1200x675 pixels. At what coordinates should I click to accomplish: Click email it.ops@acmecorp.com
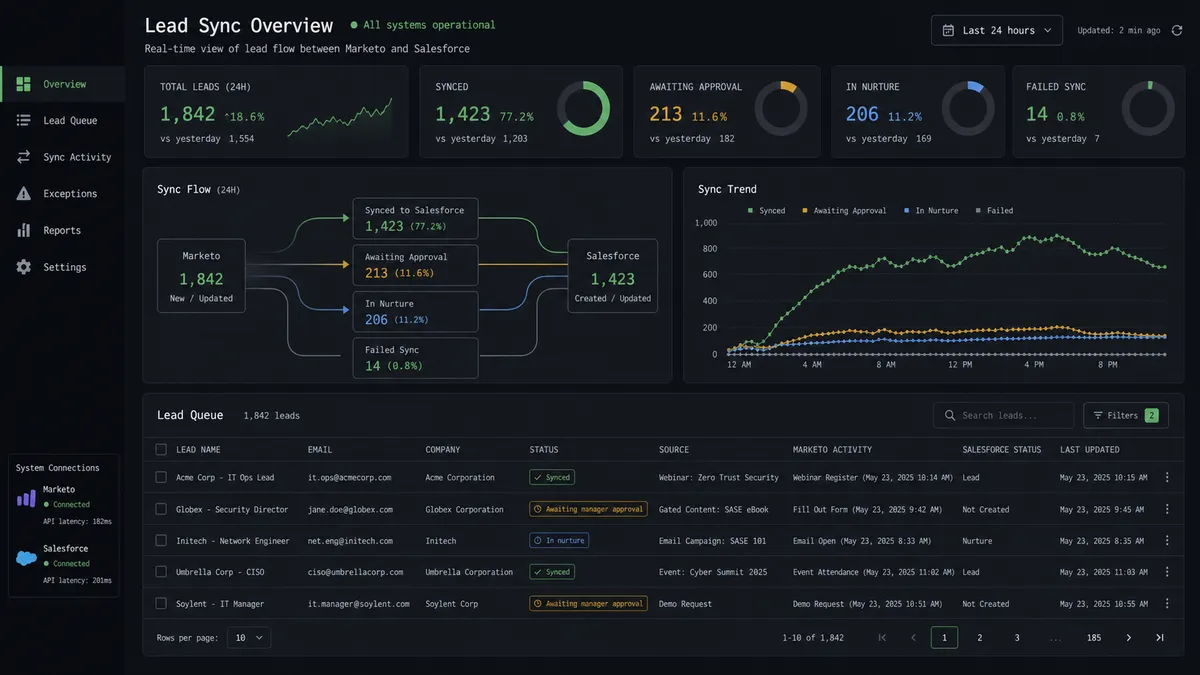coord(349,478)
